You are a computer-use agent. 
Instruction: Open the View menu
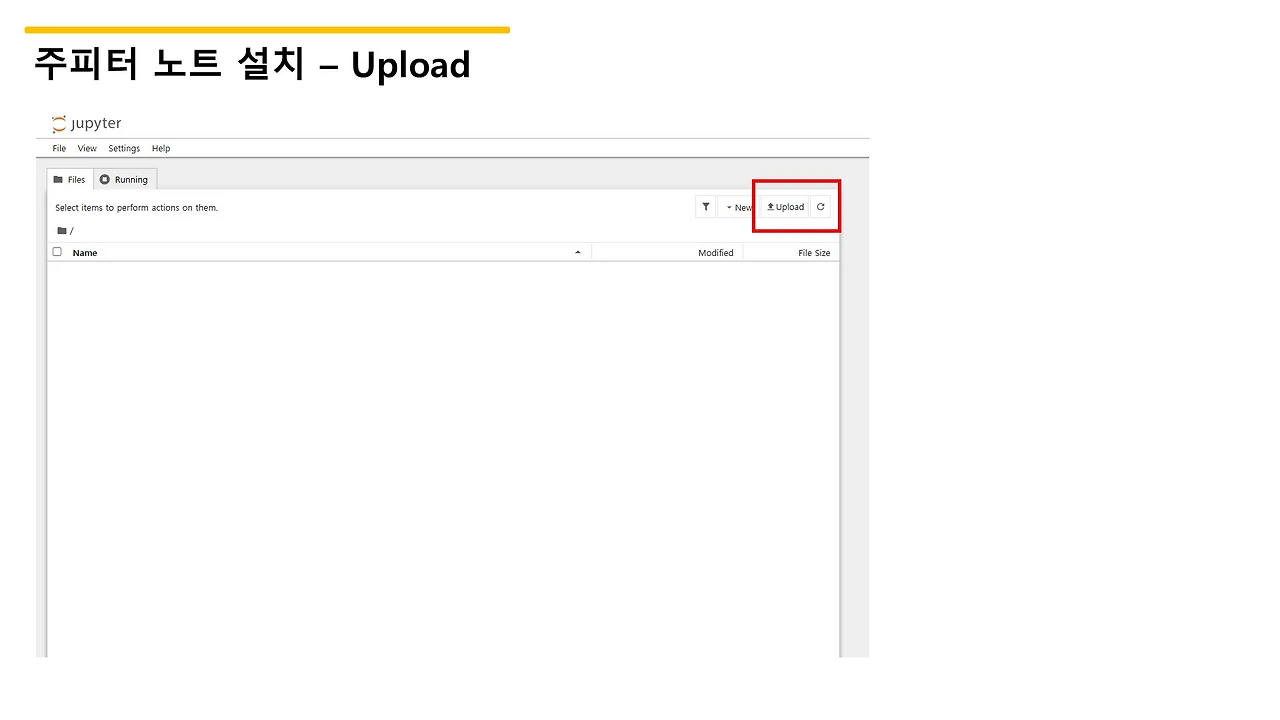tap(87, 148)
